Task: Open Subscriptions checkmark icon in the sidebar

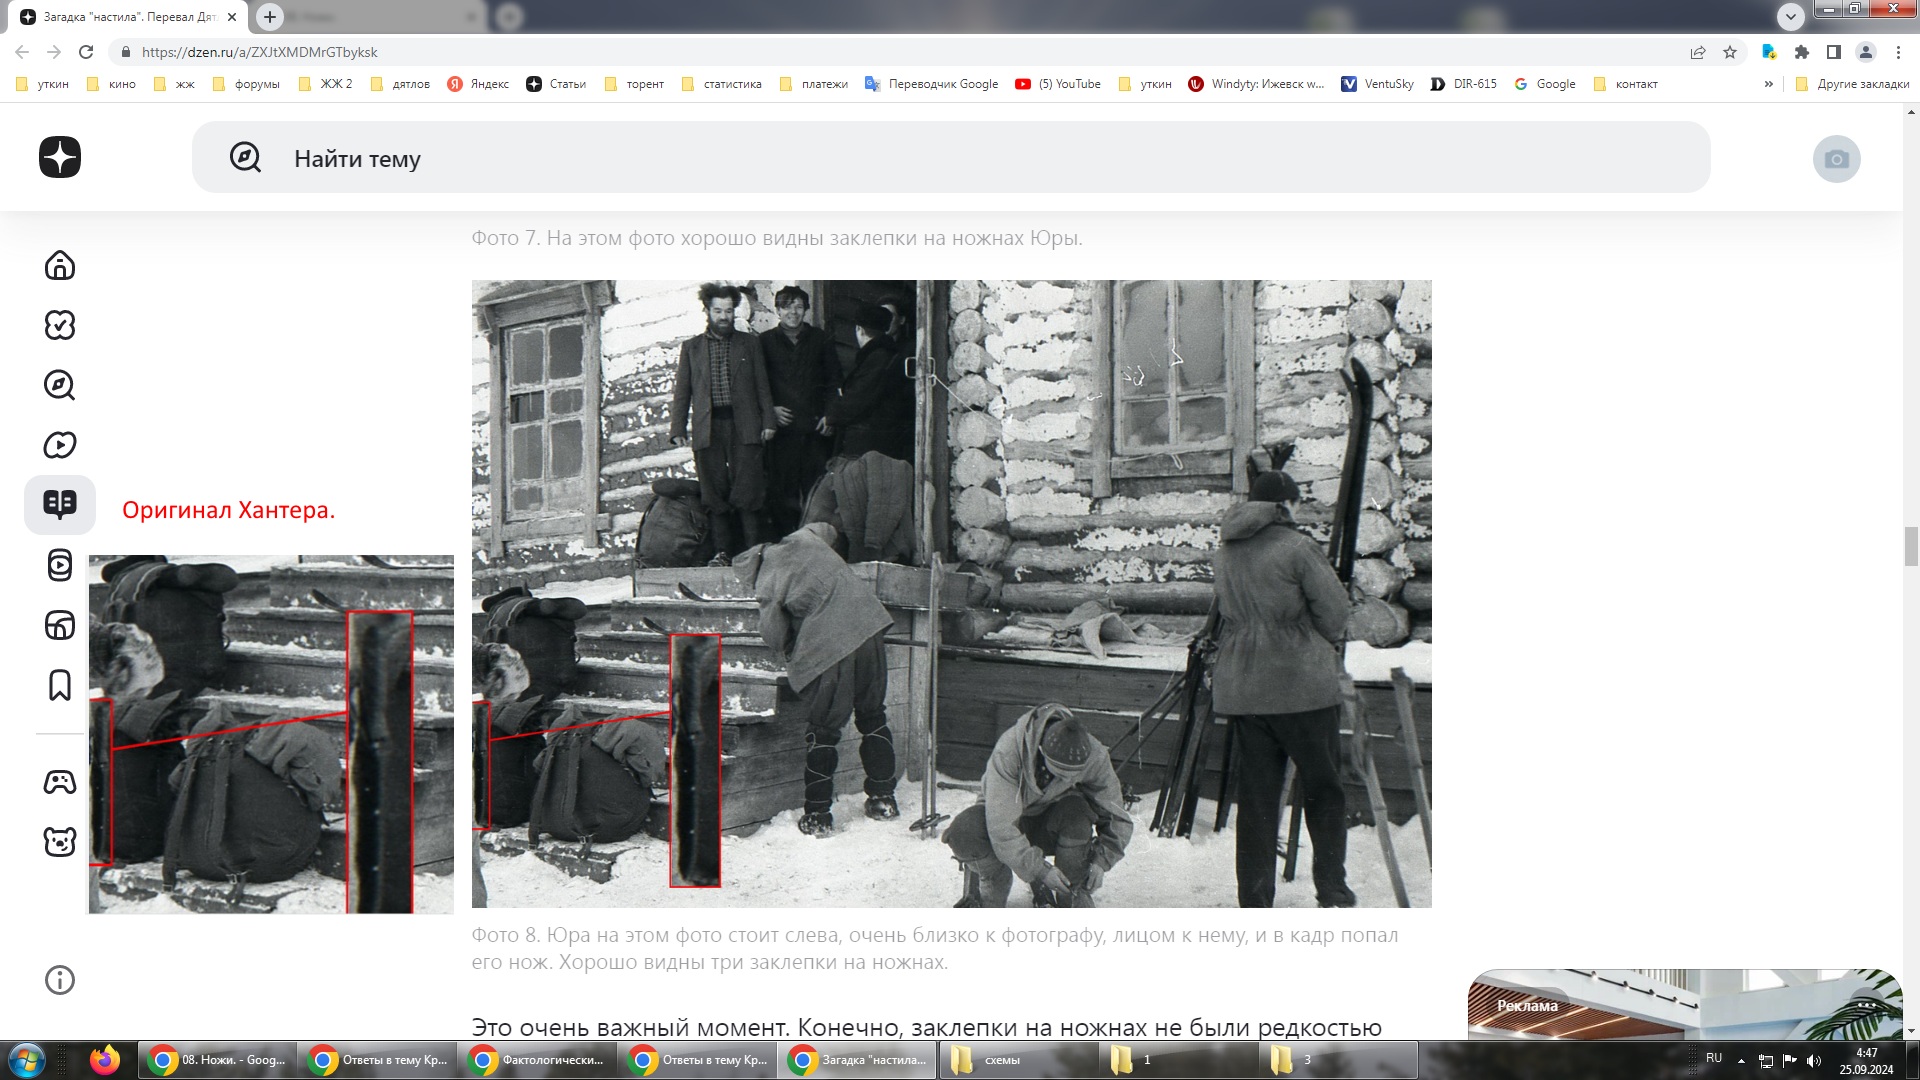Action: 60,325
